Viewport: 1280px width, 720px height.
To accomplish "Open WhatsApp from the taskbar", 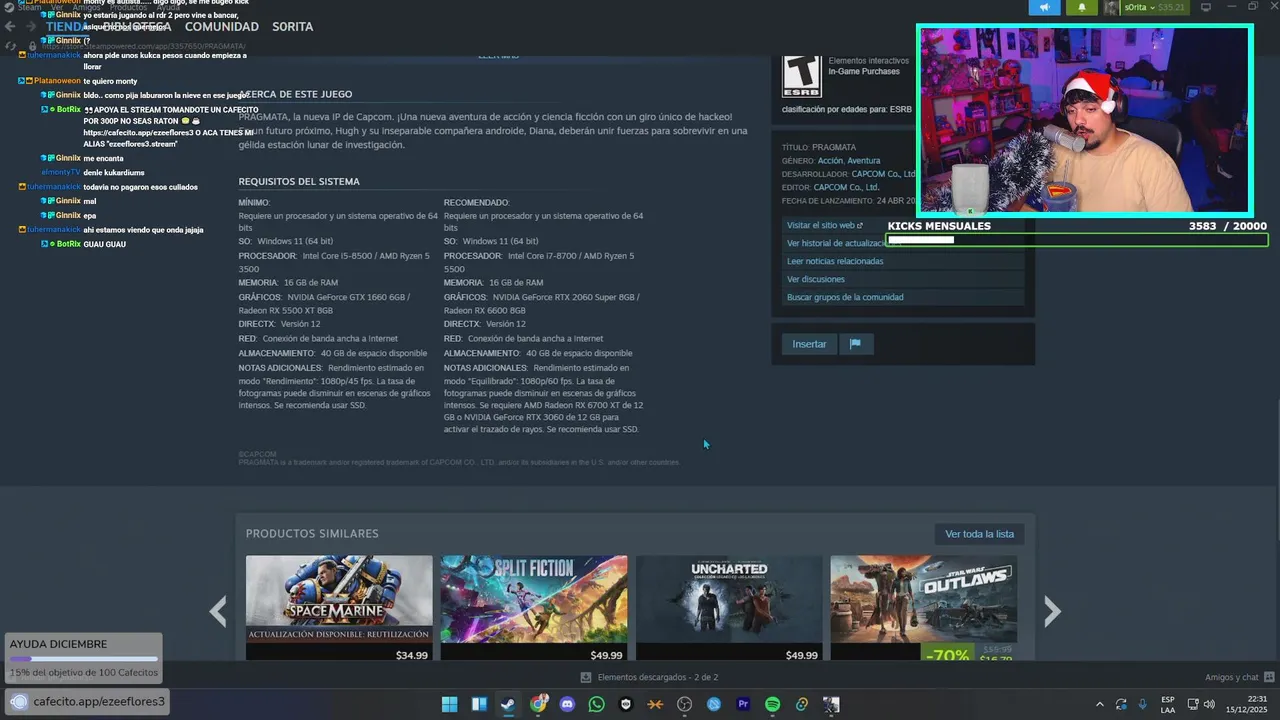I will pos(597,704).
